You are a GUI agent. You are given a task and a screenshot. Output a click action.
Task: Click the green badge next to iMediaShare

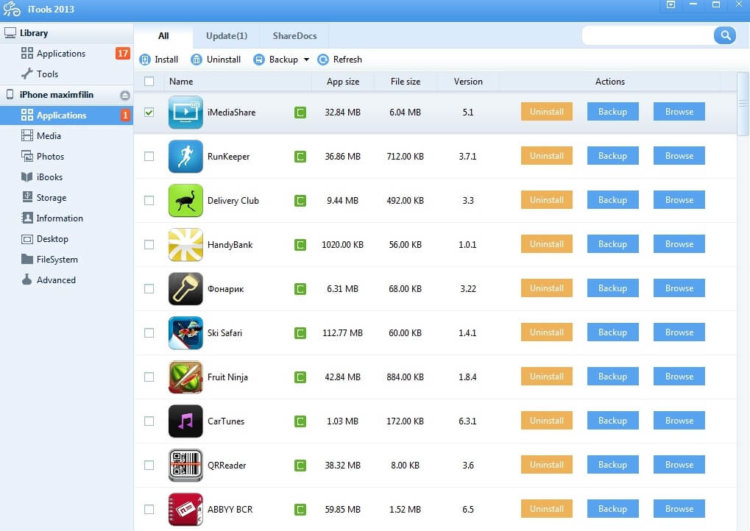(300, 112)
